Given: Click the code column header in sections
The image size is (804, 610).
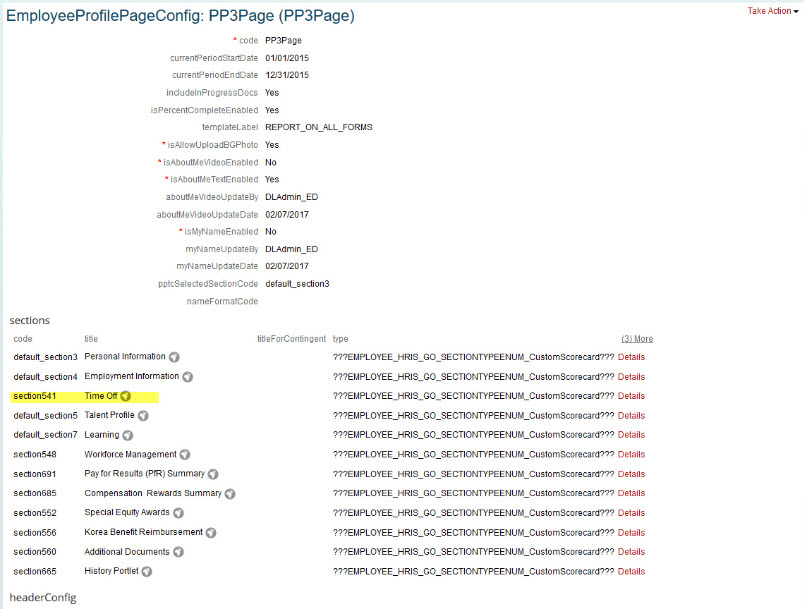Looking at the screenshot, I should click(x=23, y=339).
